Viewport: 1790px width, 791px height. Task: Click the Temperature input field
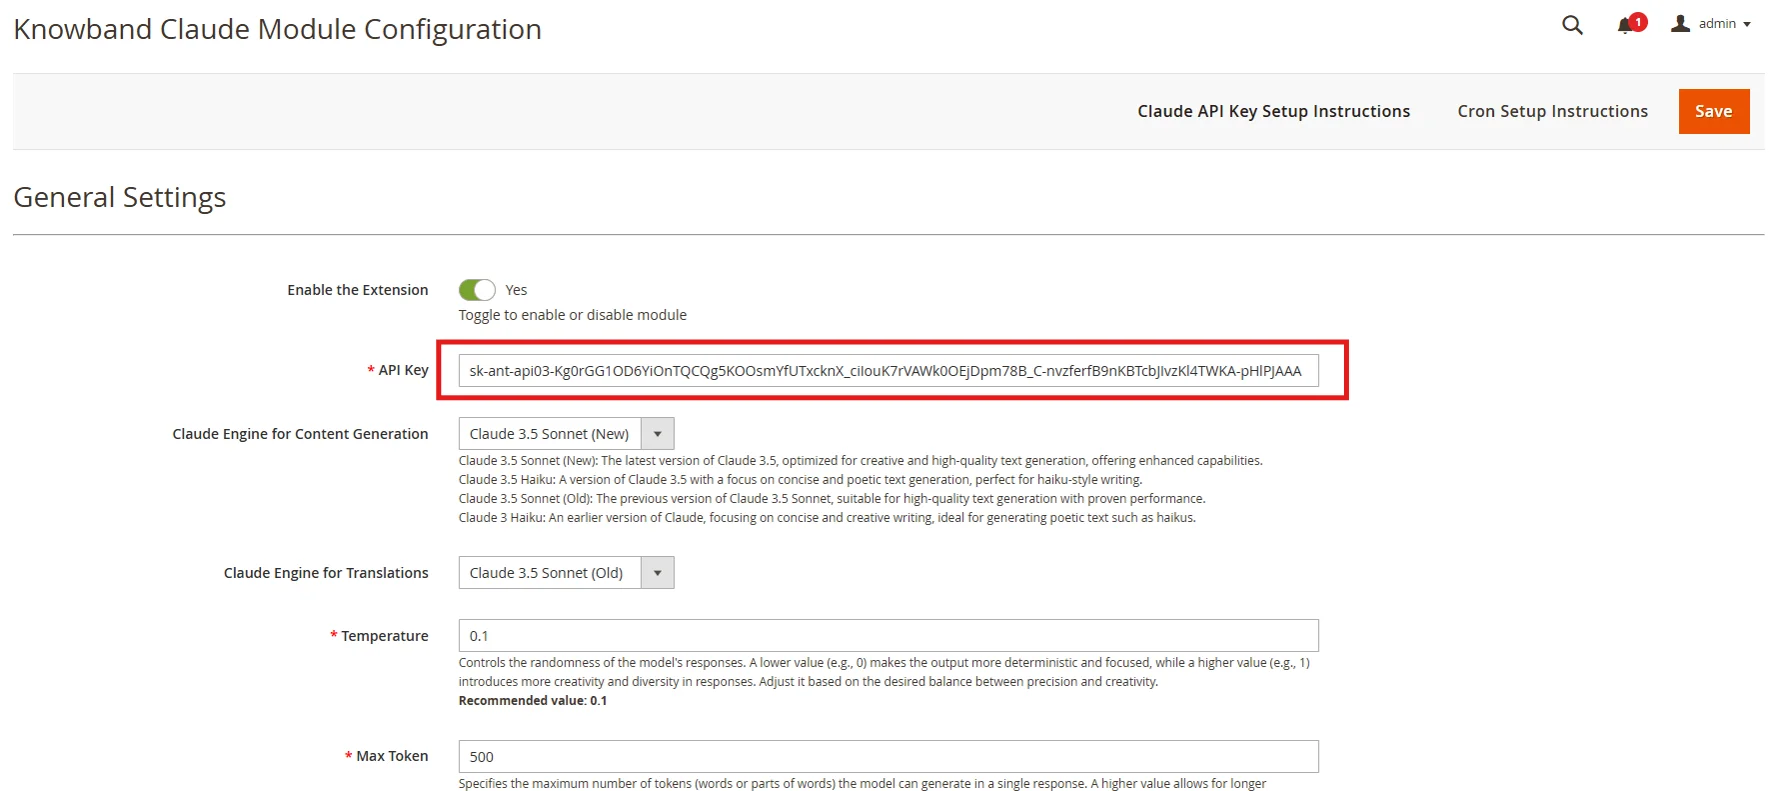coord(888,636)
